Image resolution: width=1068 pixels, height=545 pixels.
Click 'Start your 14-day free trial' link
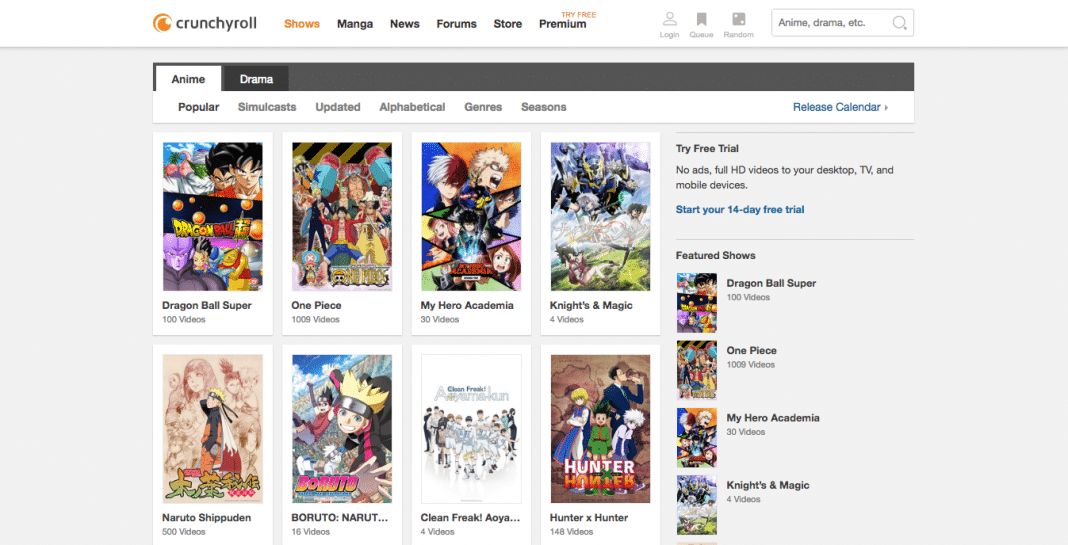coord(740,209)
